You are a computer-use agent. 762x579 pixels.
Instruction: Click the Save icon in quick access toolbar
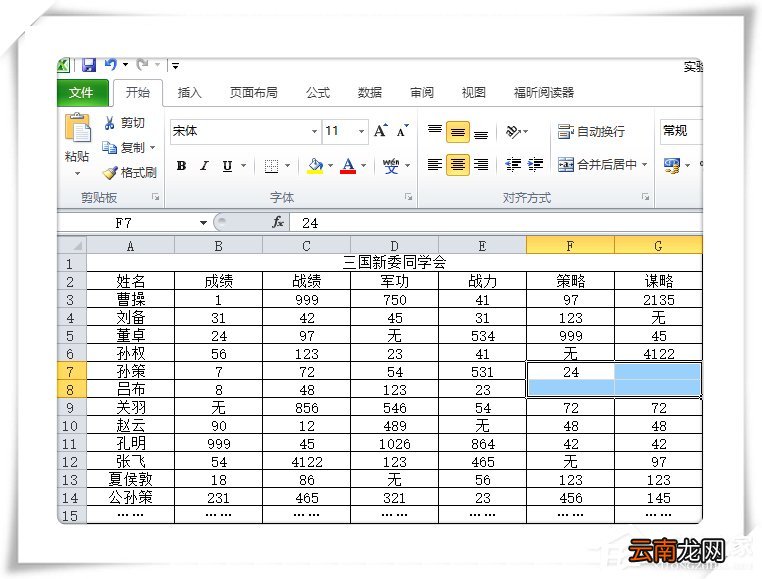pos(88,65)
